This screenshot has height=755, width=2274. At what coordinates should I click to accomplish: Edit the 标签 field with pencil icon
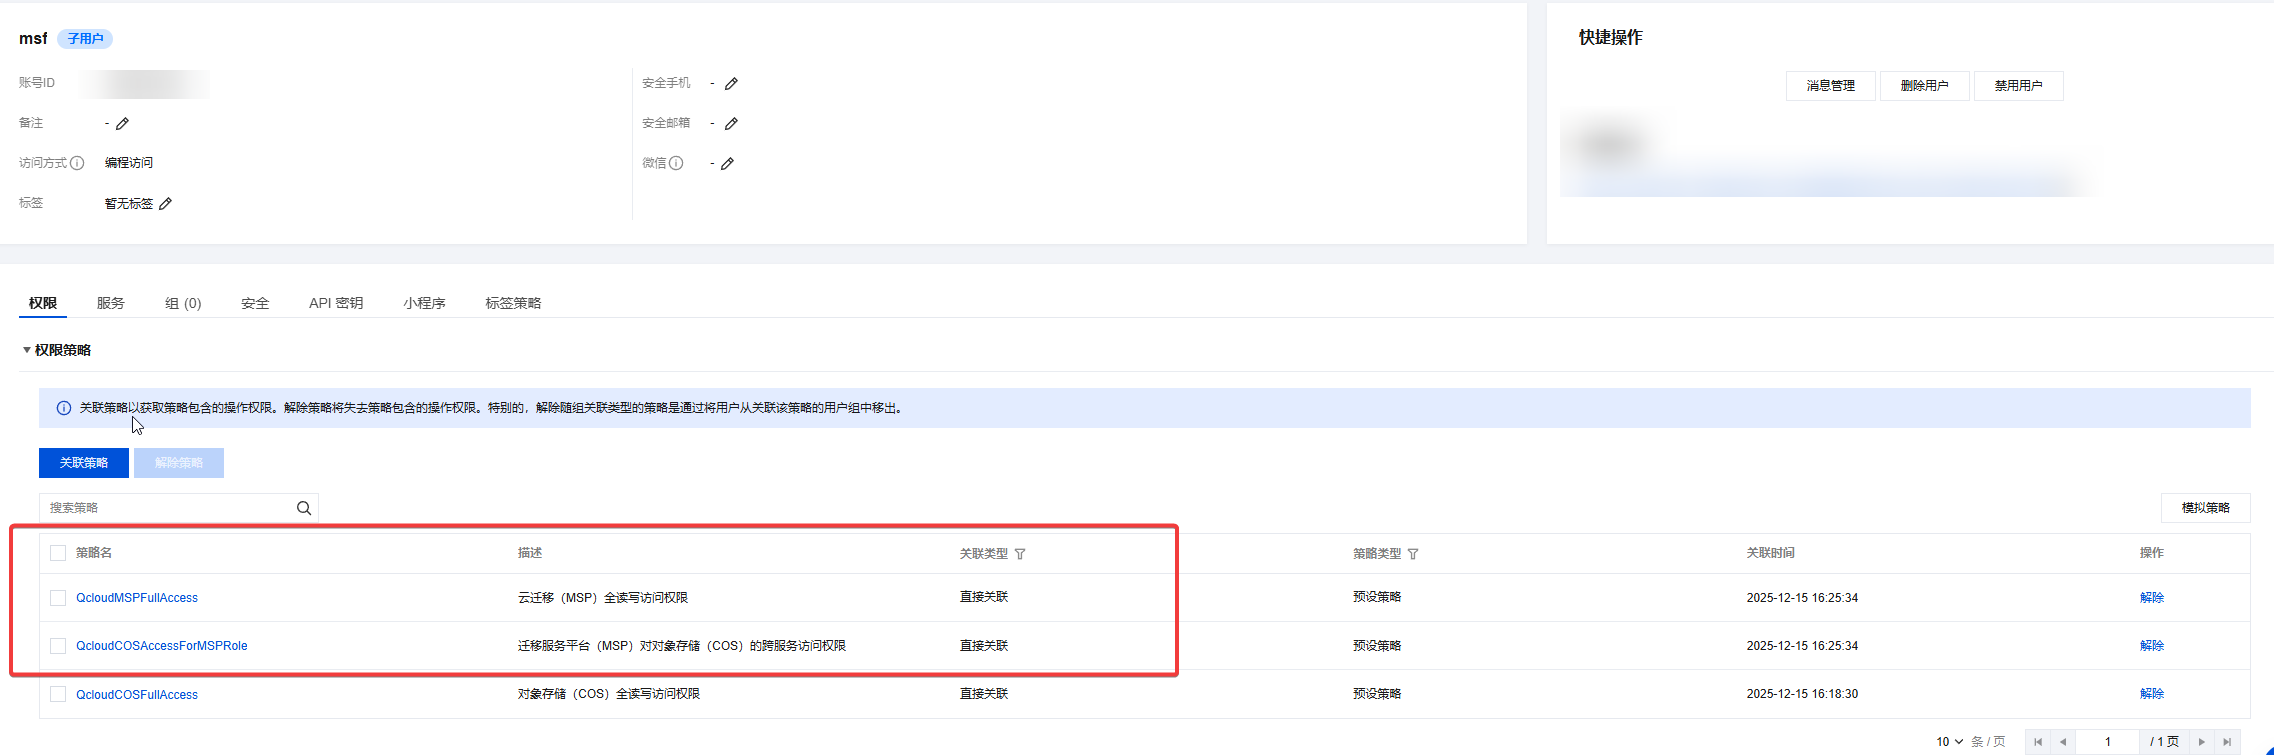click(166, 204)
